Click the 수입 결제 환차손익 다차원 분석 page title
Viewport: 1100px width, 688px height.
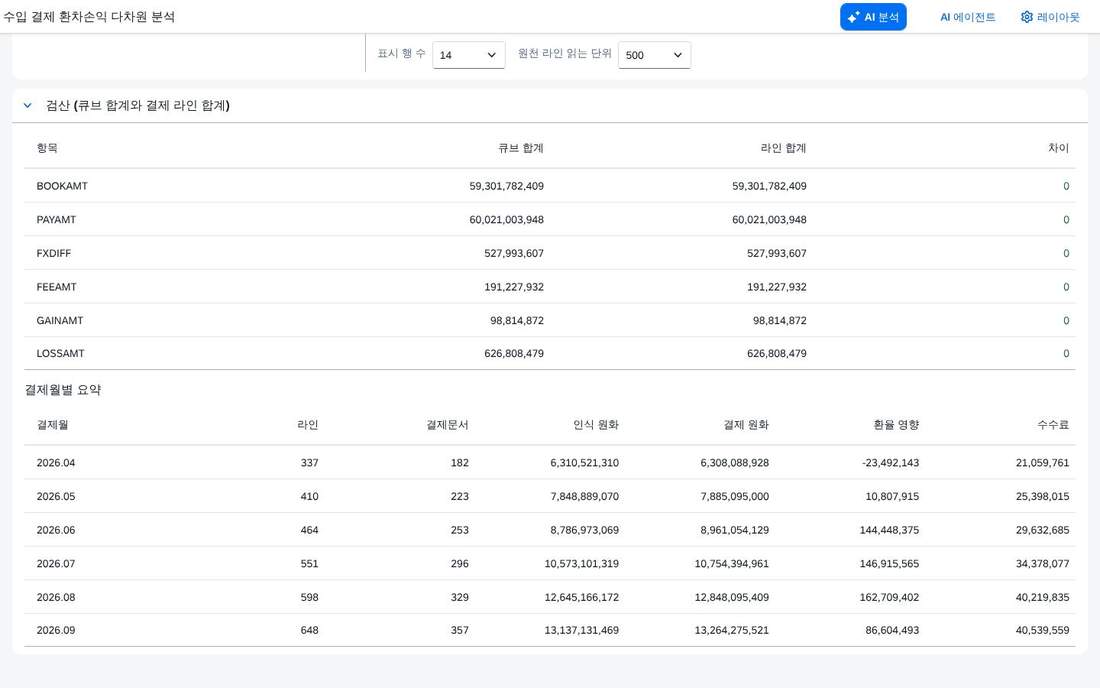point(89,17)
